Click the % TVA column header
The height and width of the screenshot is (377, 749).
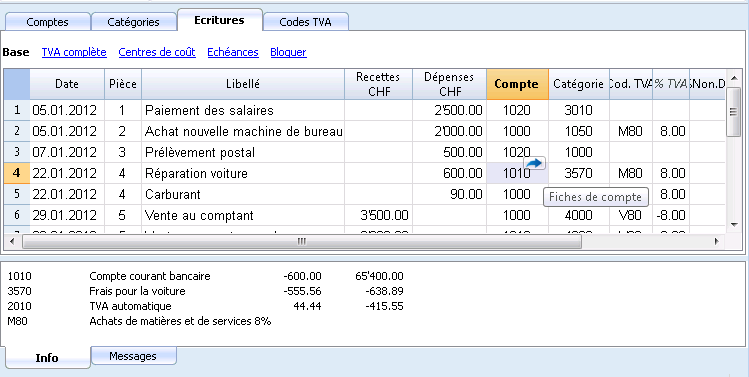pyautogui.click(x=671, y=84)
